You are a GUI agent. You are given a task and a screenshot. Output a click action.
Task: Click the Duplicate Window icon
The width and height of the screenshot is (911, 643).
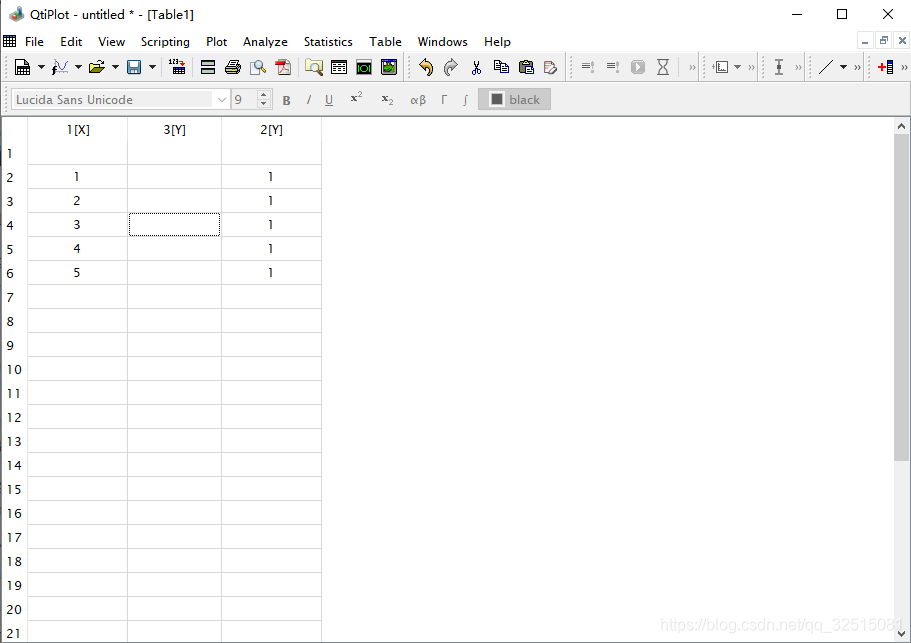(x=207, y=67)
